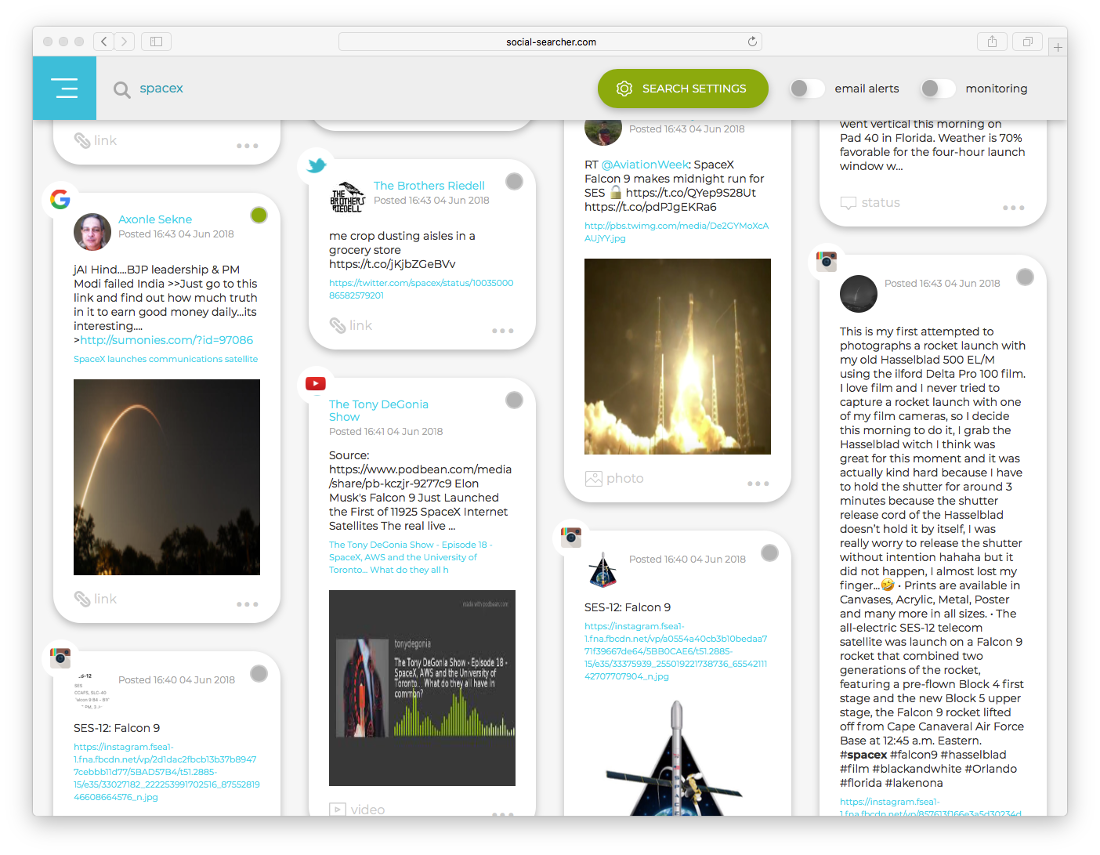Click link icon under Brothers Riedell post

coord(337,325)
